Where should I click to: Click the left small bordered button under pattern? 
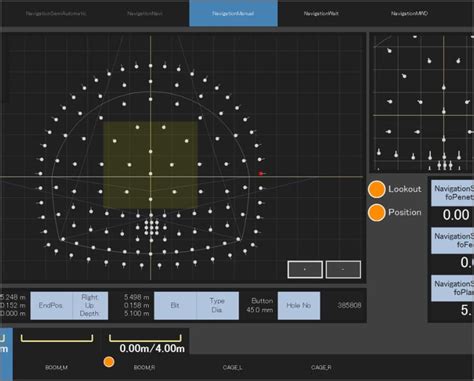pos(305,269)
